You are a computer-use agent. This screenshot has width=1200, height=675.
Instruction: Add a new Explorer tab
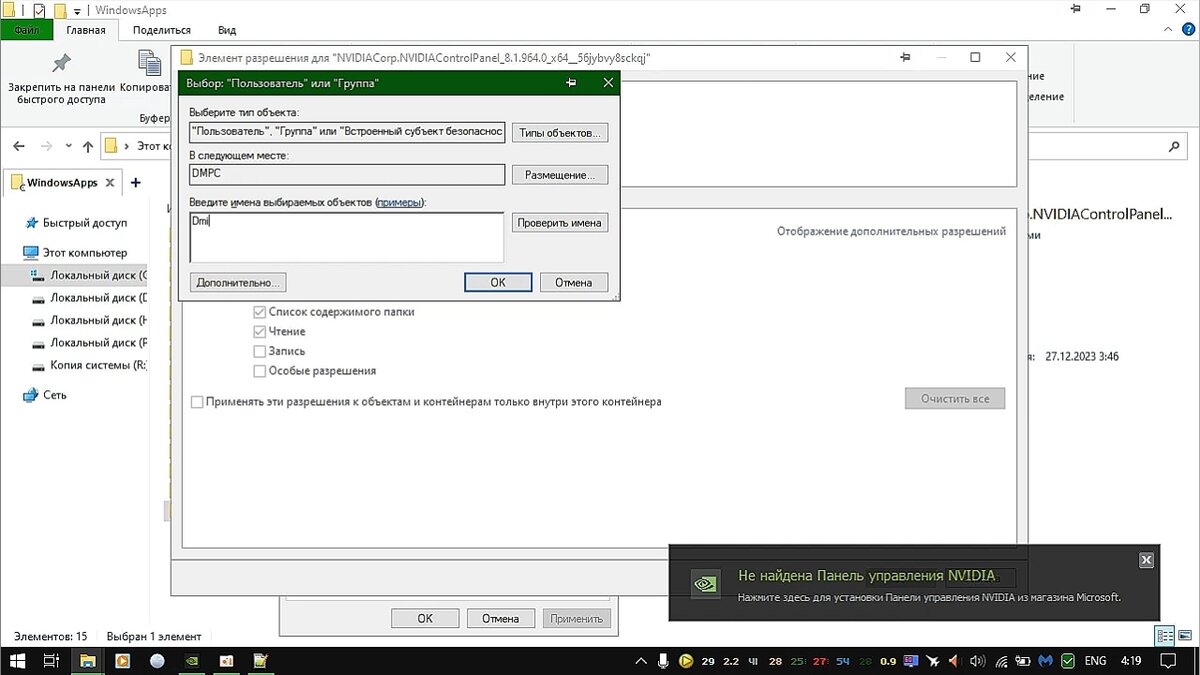tap(136, 183)
